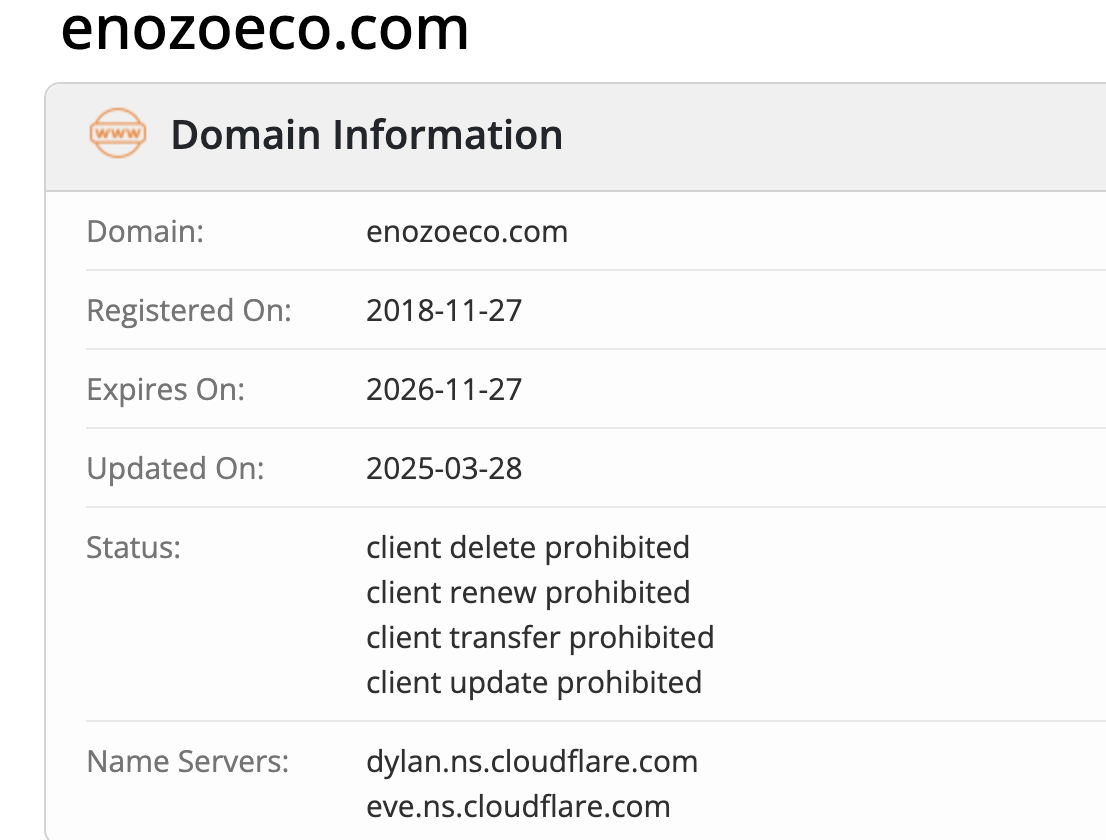Select the eve.ns.cloudflare.com name server

click(x=518, y=806)
